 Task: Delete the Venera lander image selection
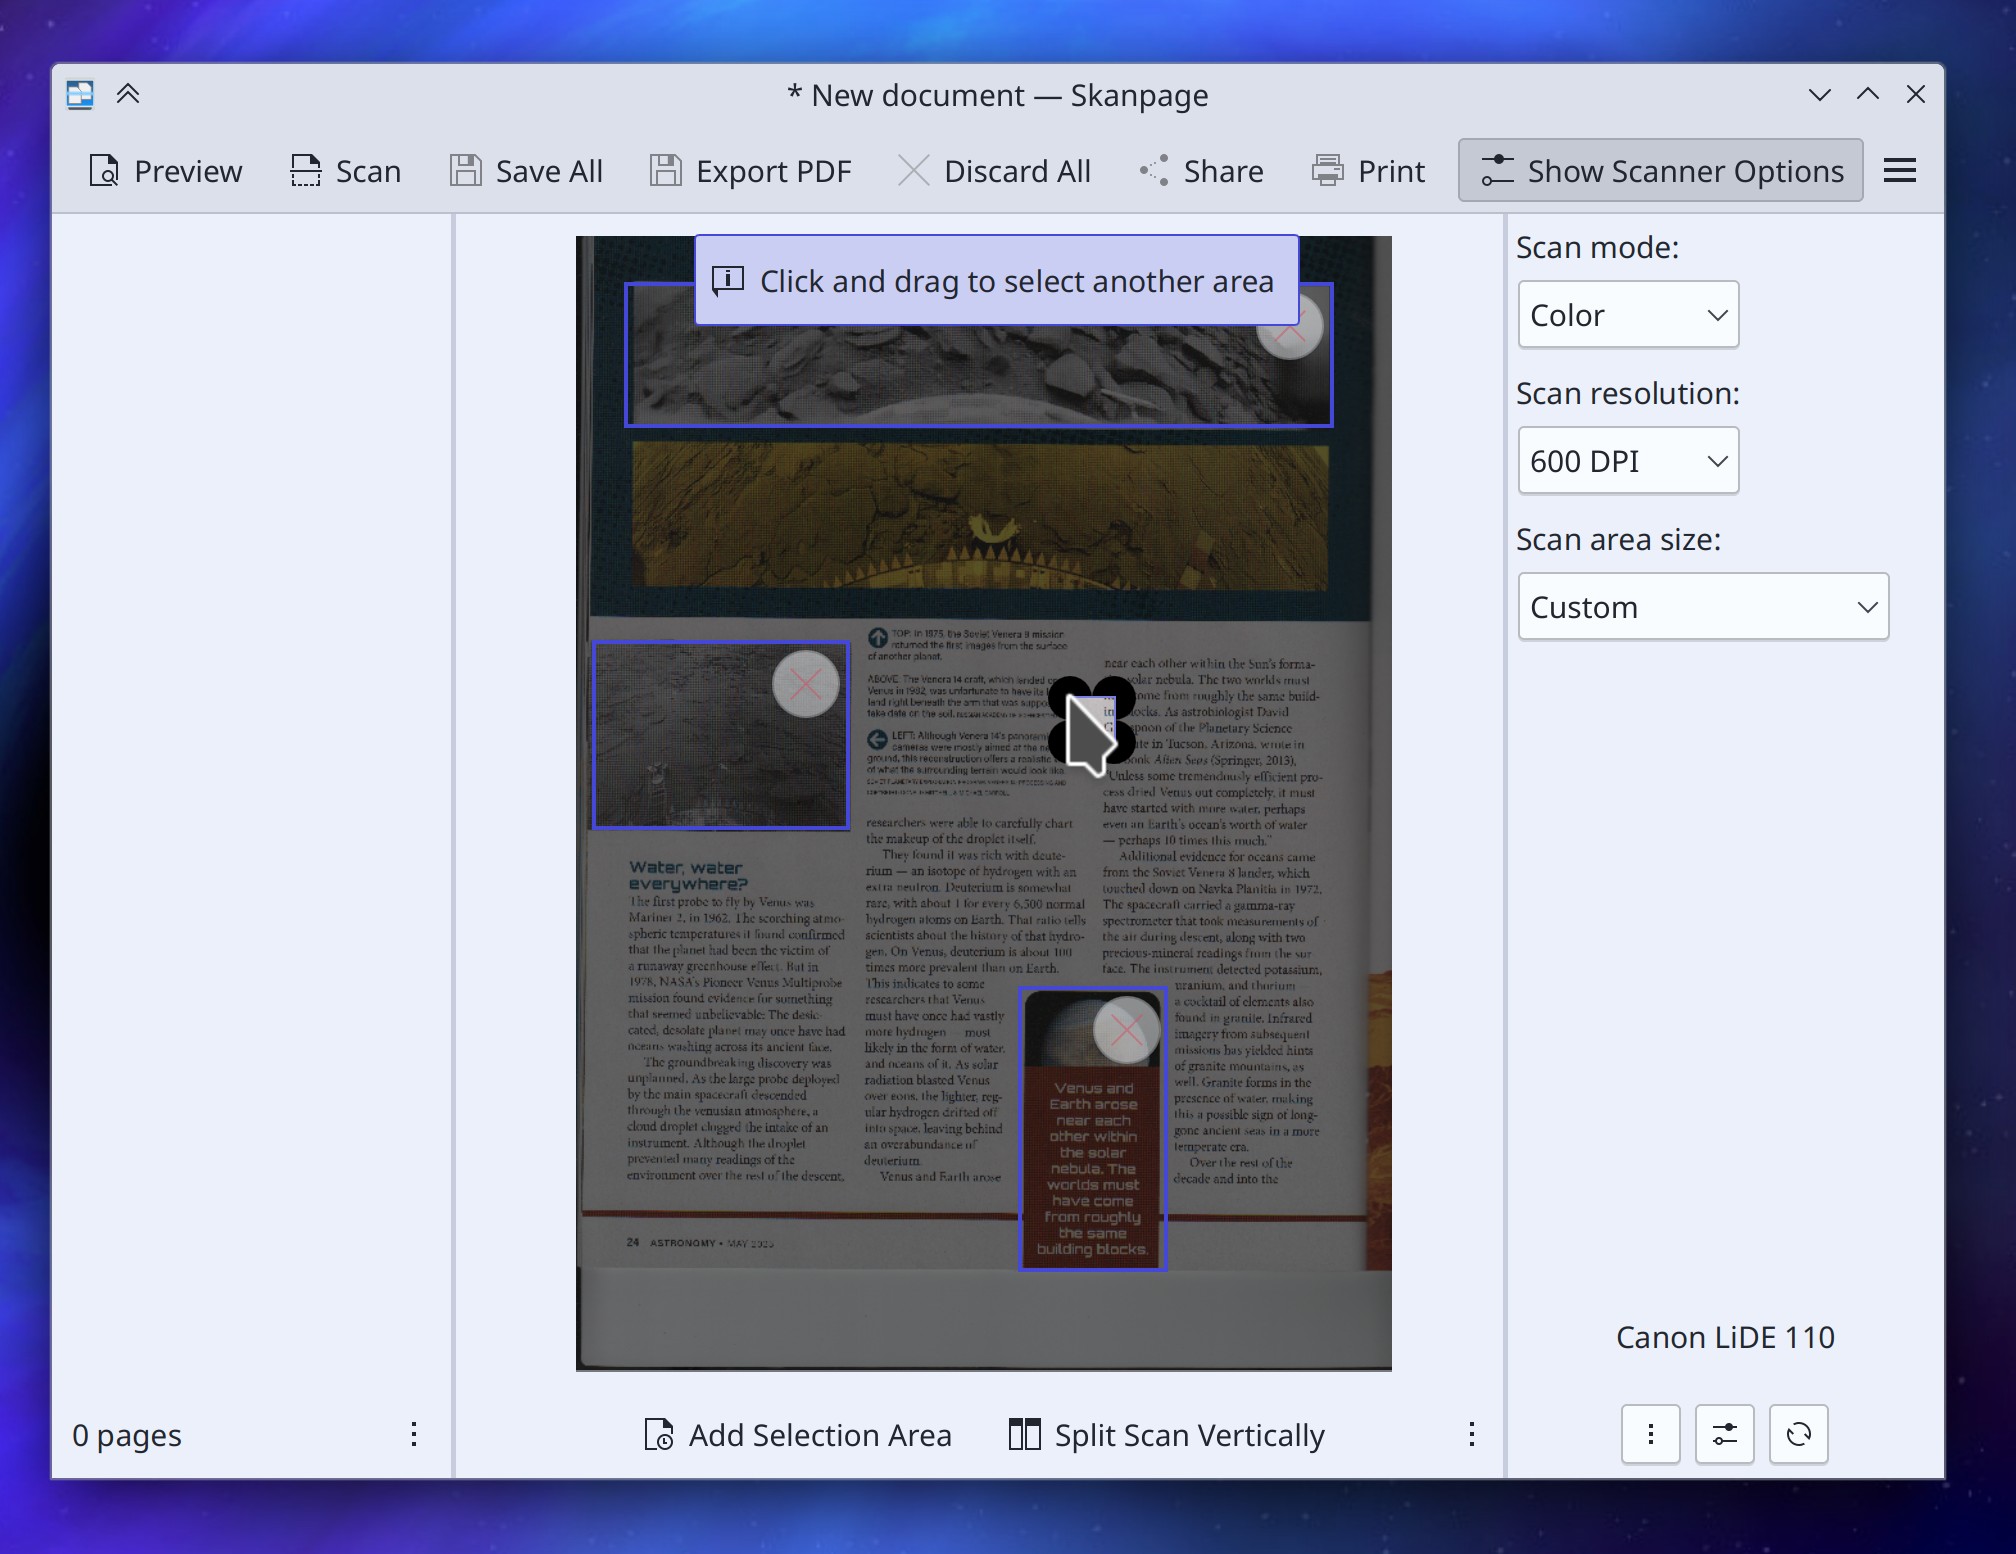click(x=805, y=686)
